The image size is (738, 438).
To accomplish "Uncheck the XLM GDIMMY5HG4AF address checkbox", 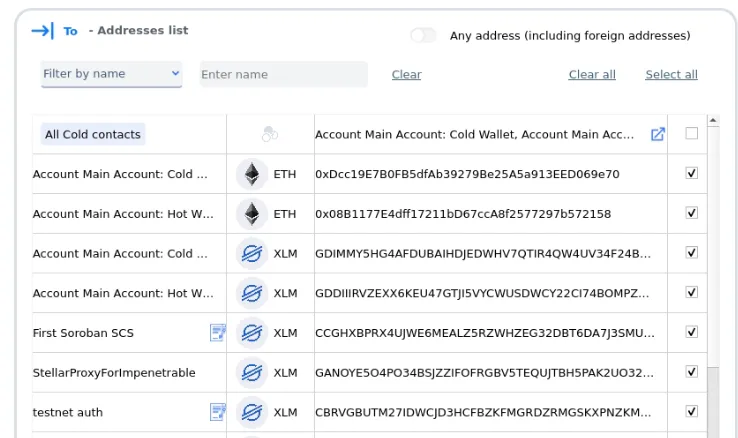I will point(691,253).
